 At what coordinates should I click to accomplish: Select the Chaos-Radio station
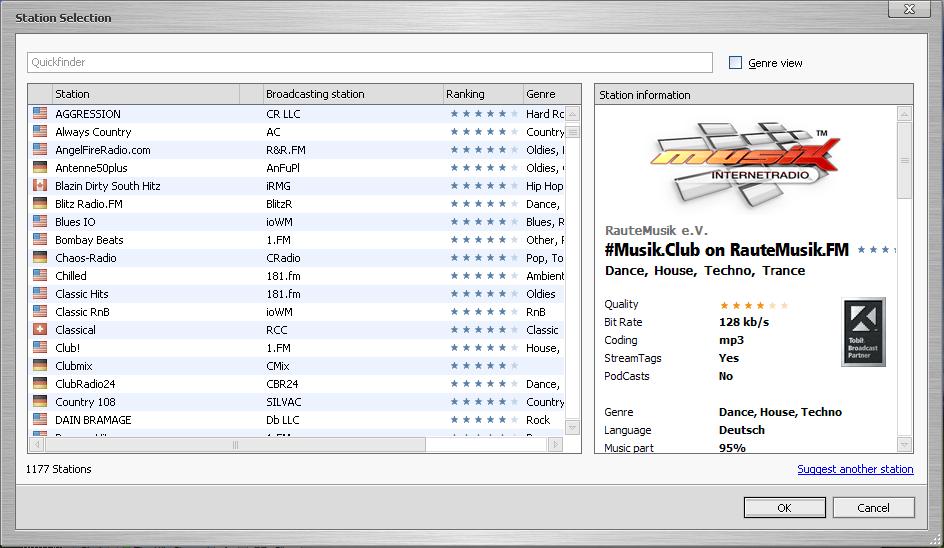[297, 258]
